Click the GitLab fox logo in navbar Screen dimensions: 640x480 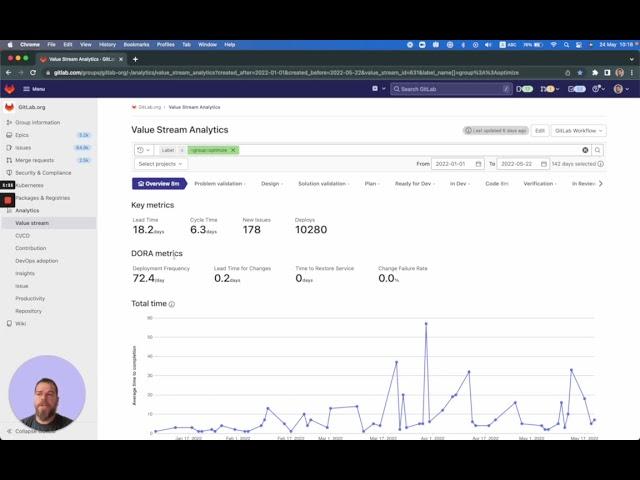tap(9, 89)
